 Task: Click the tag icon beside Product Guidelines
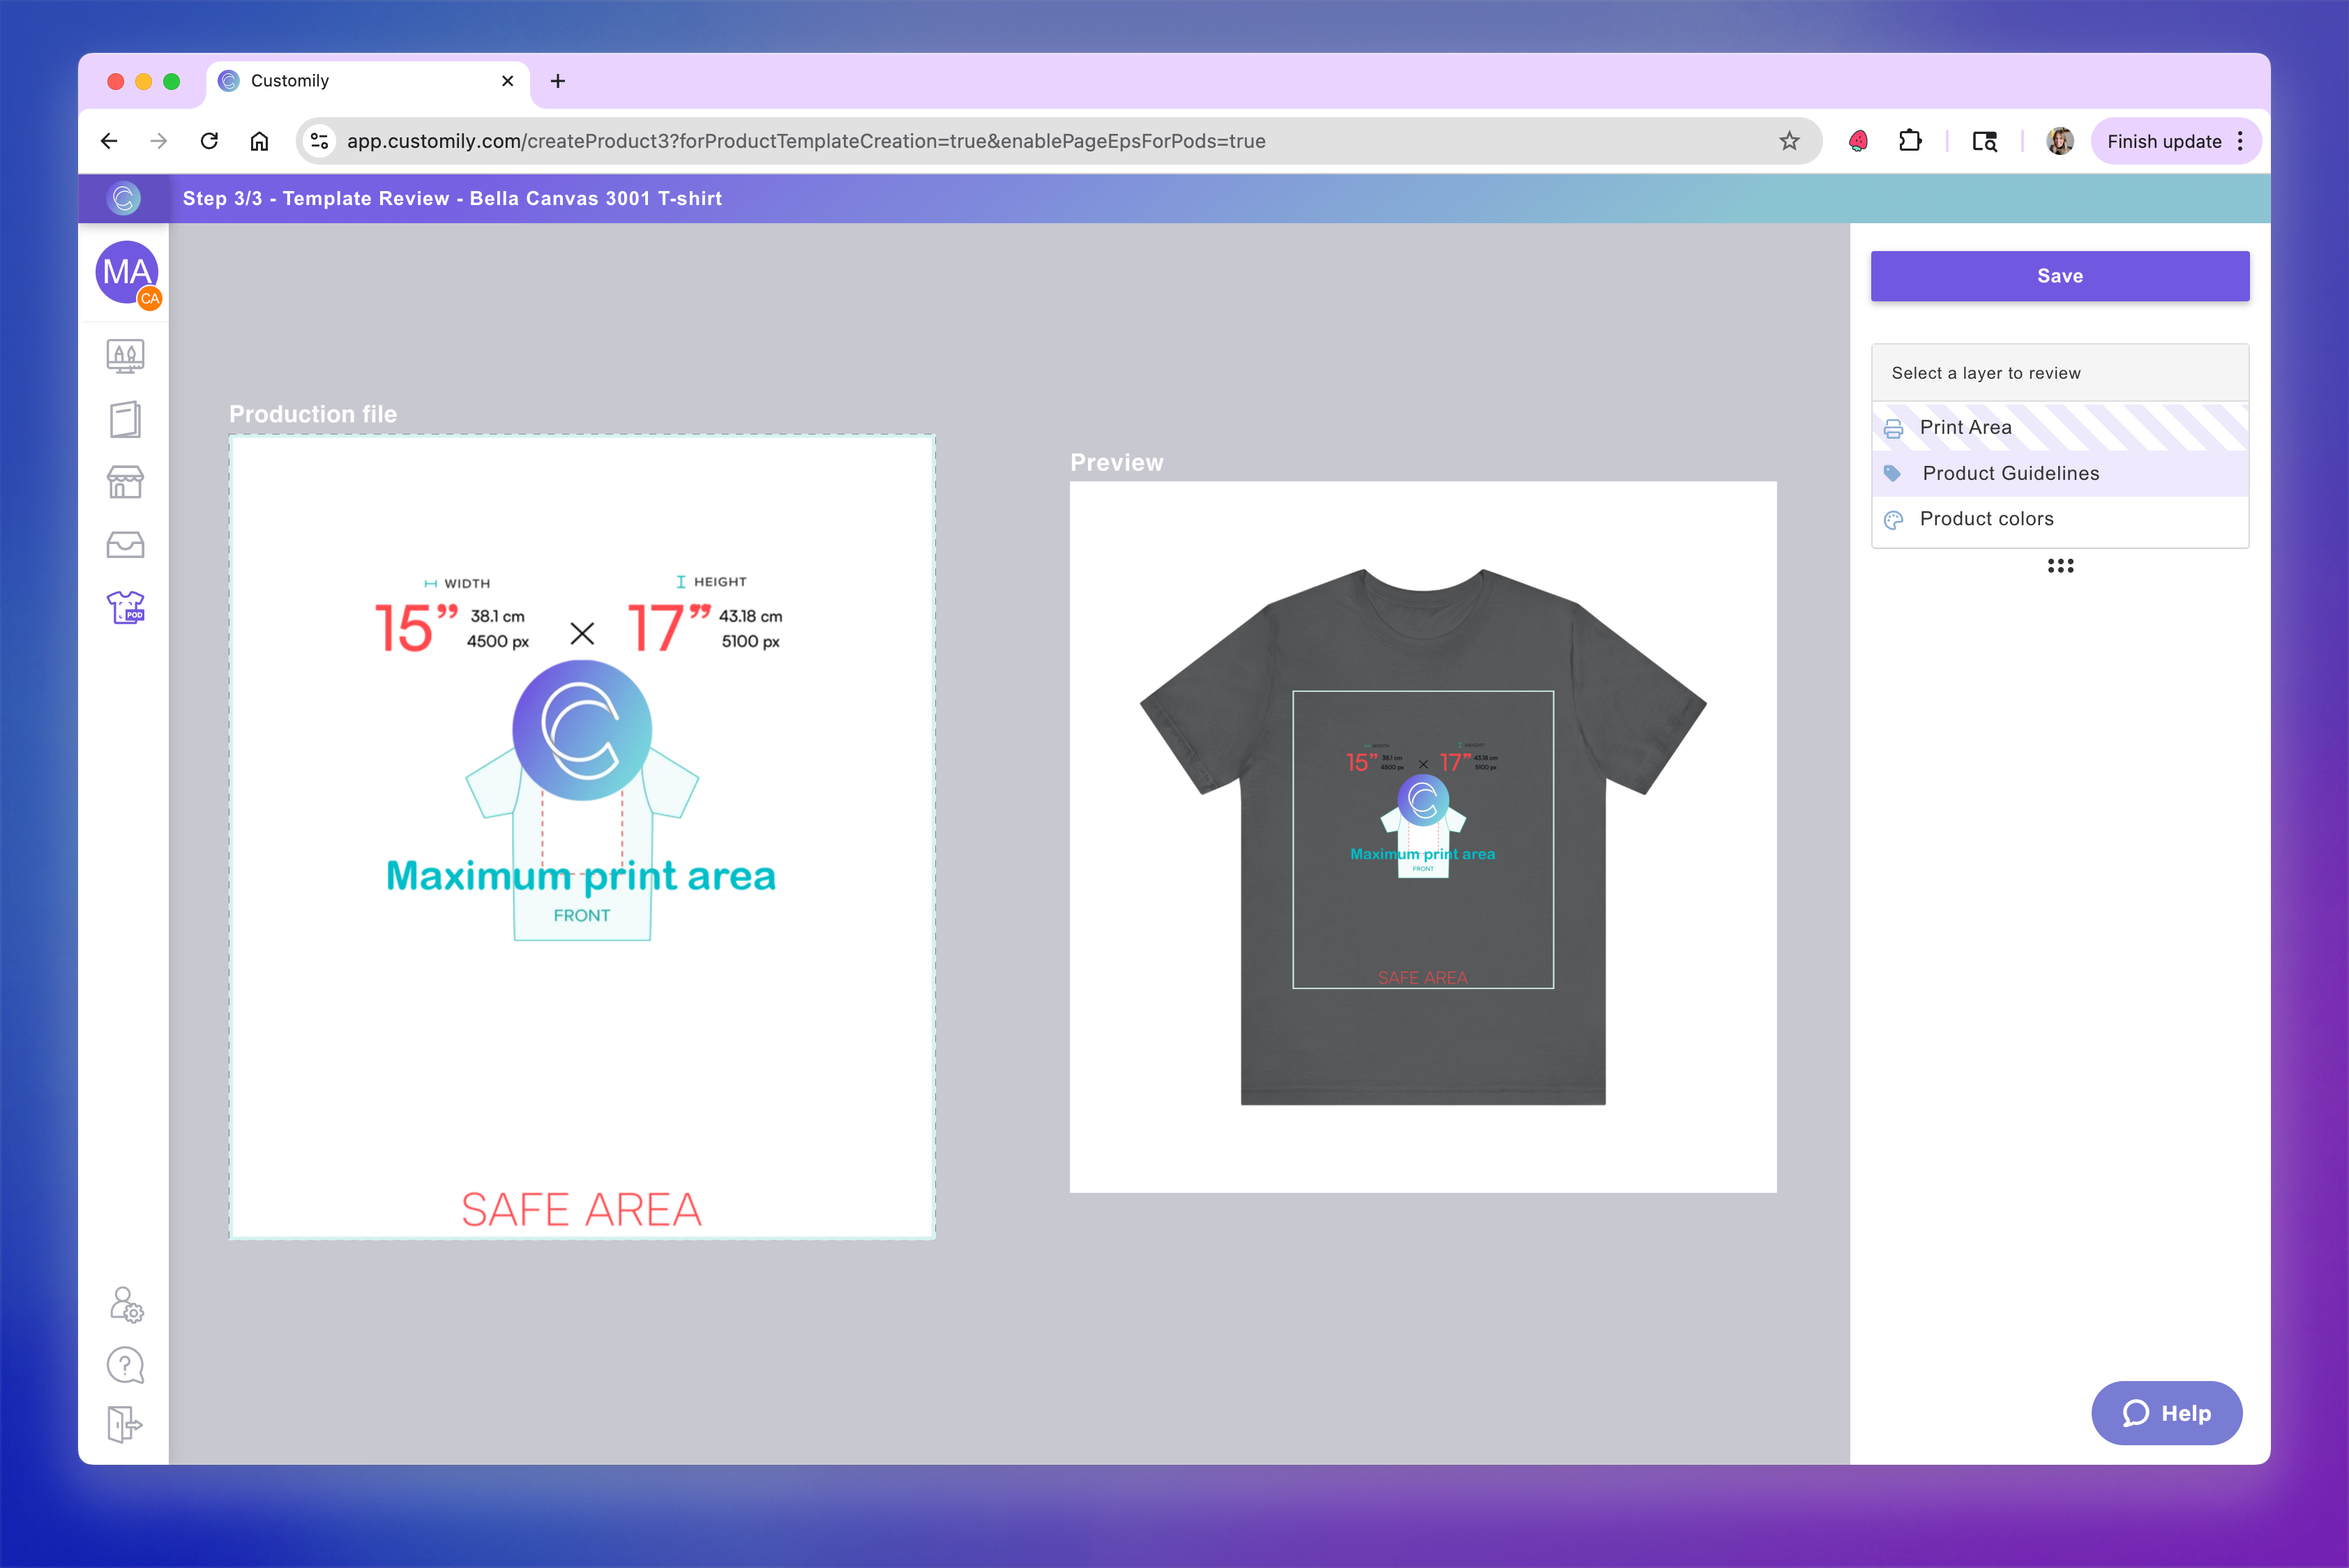pyautogui.click(x=1893, y=473)
